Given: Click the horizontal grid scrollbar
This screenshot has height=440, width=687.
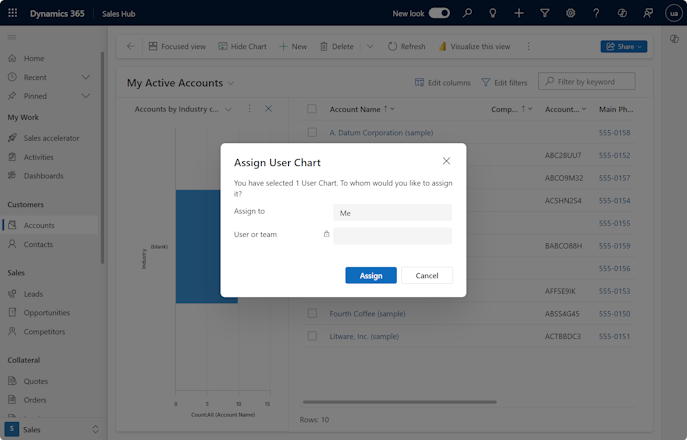Looking at the screenshot, I should click(400, 402).
